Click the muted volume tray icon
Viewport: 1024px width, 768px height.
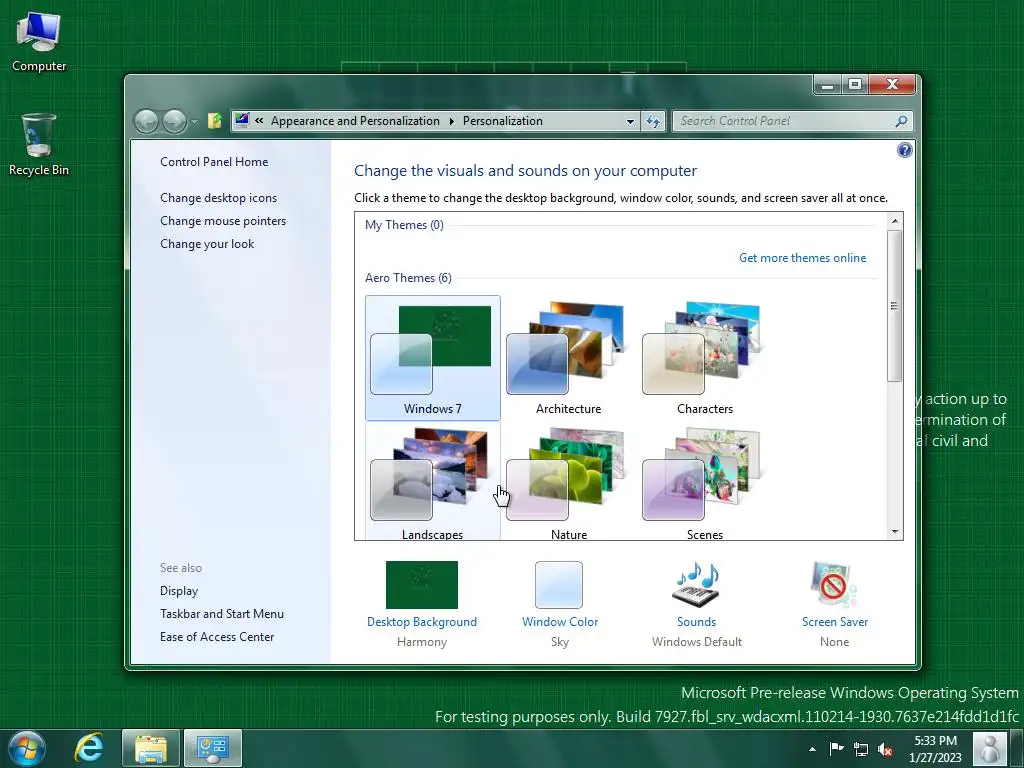coord(886,749)
